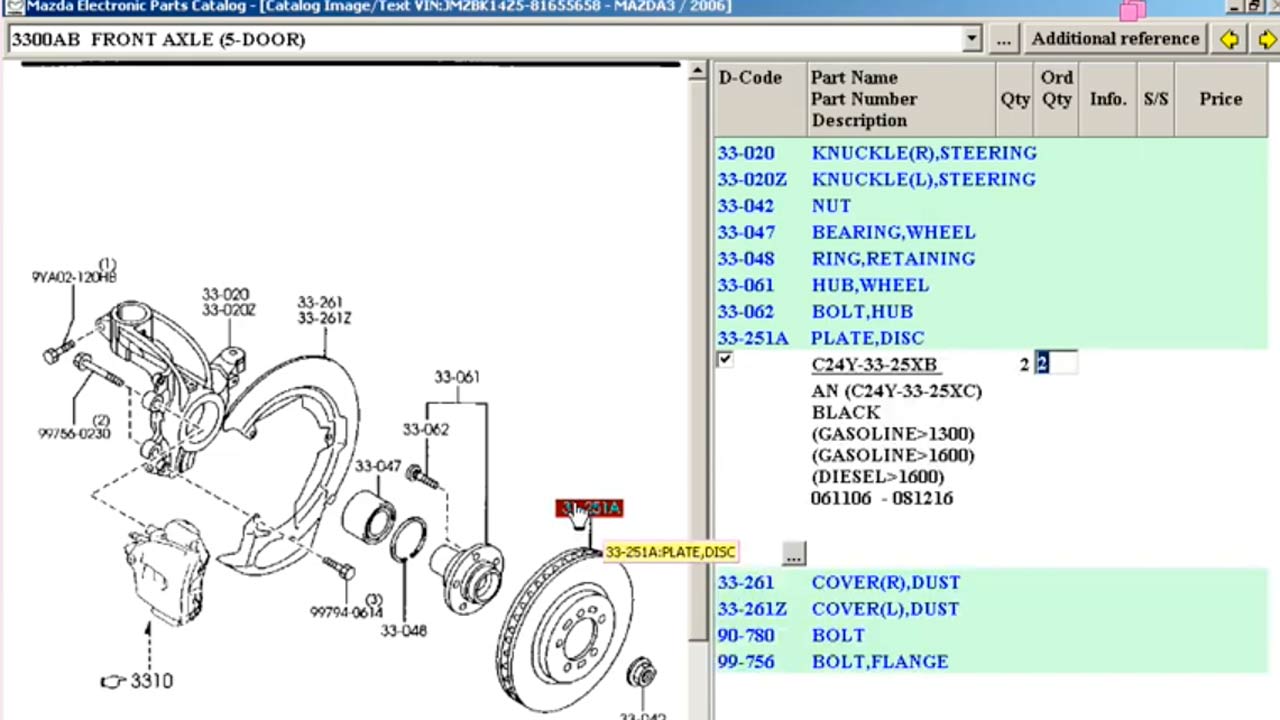Viewport: 1280px width, 720px height.
Task: Select the BOLT,HUB row in parts list
Action: point(991,312)
